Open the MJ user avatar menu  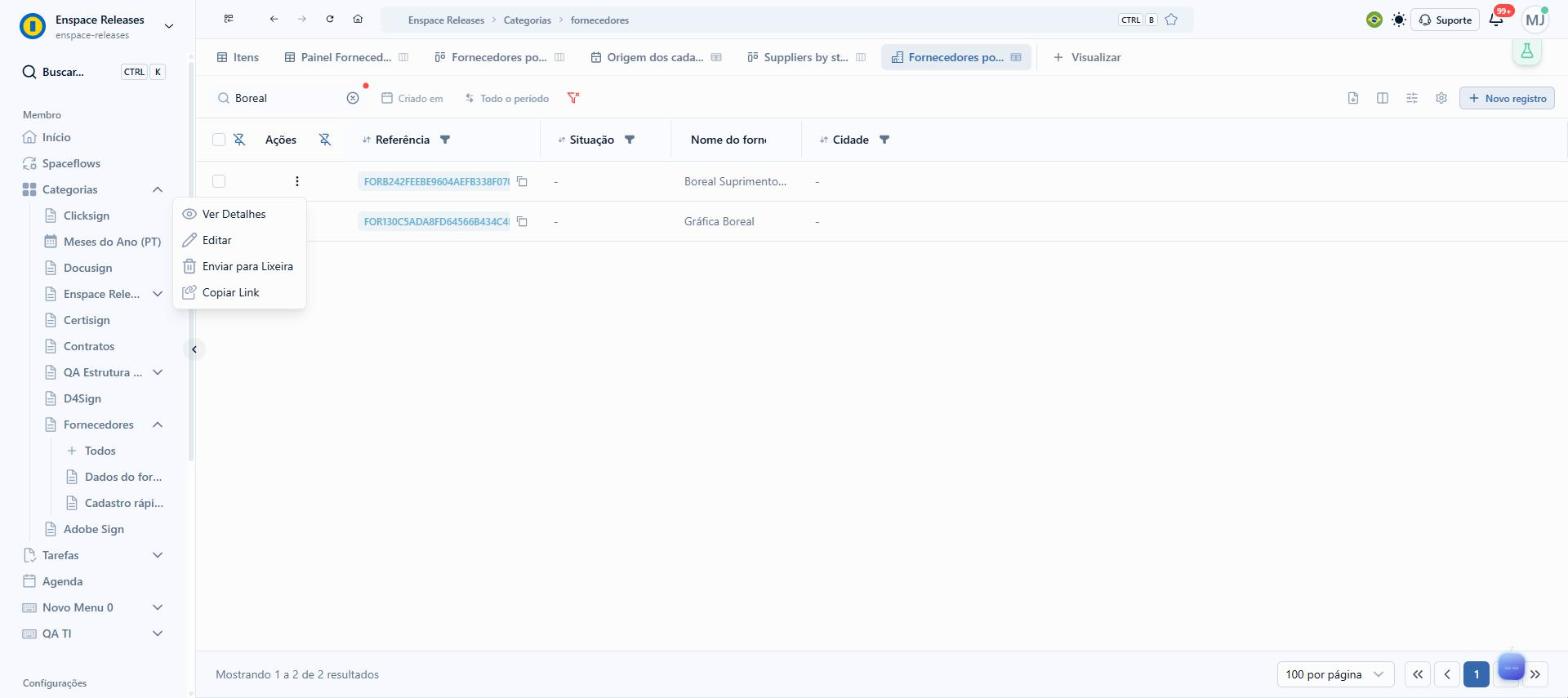1534,20
